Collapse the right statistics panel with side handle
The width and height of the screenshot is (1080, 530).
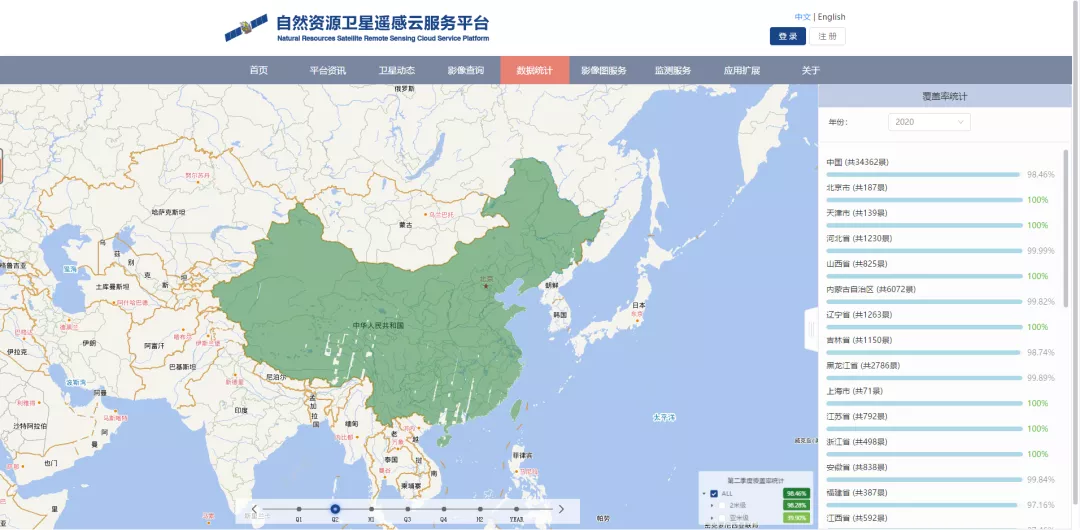click(x=811, y=330)
